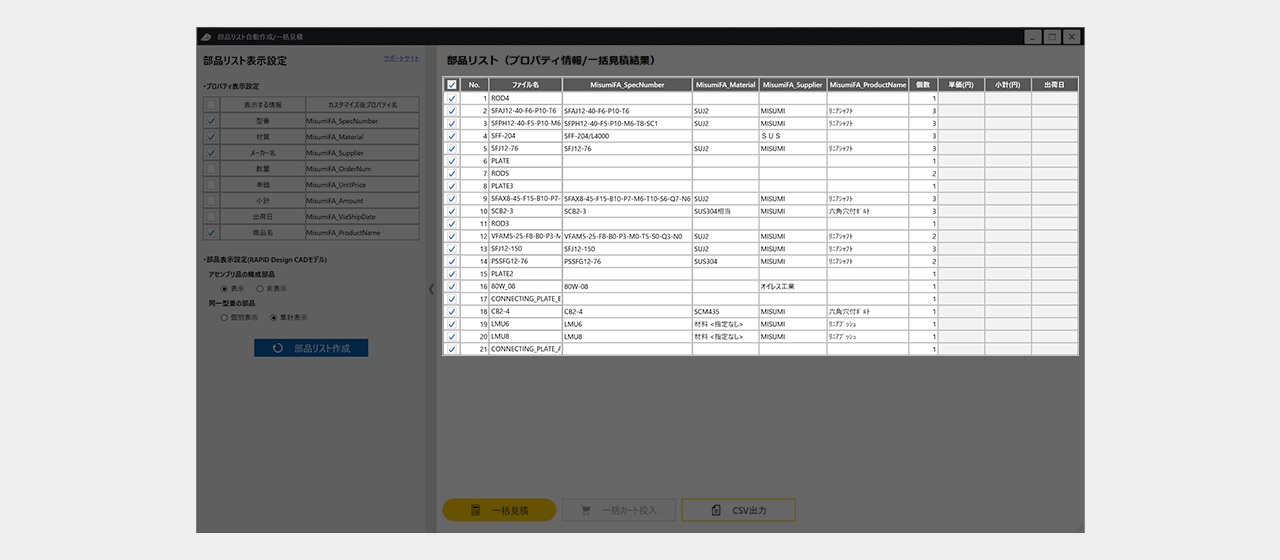1280x560 pixels.
Task: Open the サポートサイト link
Action: (401, 59)
